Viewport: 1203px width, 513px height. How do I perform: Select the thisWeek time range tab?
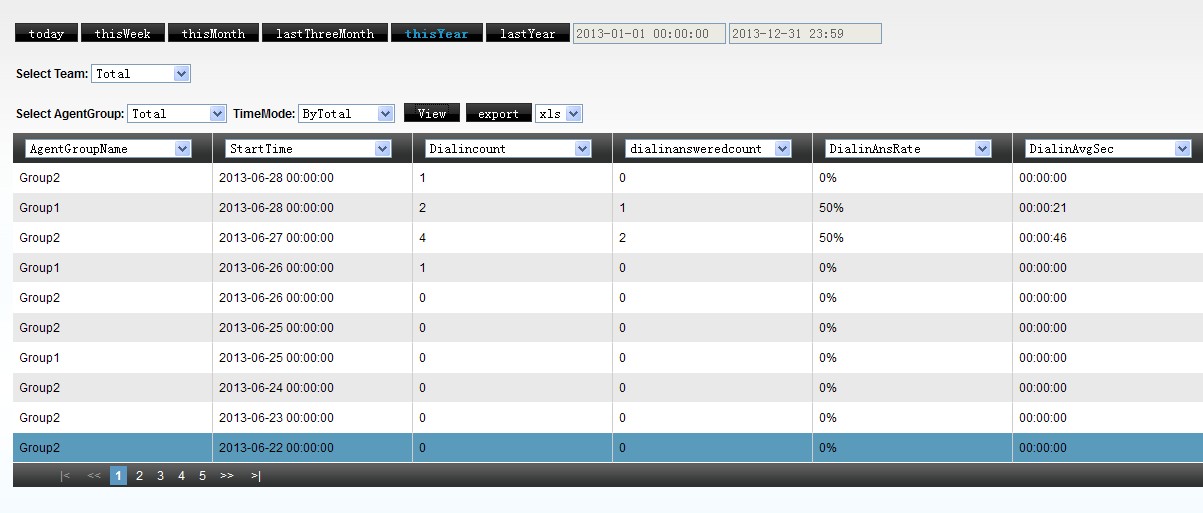[123, 33]
